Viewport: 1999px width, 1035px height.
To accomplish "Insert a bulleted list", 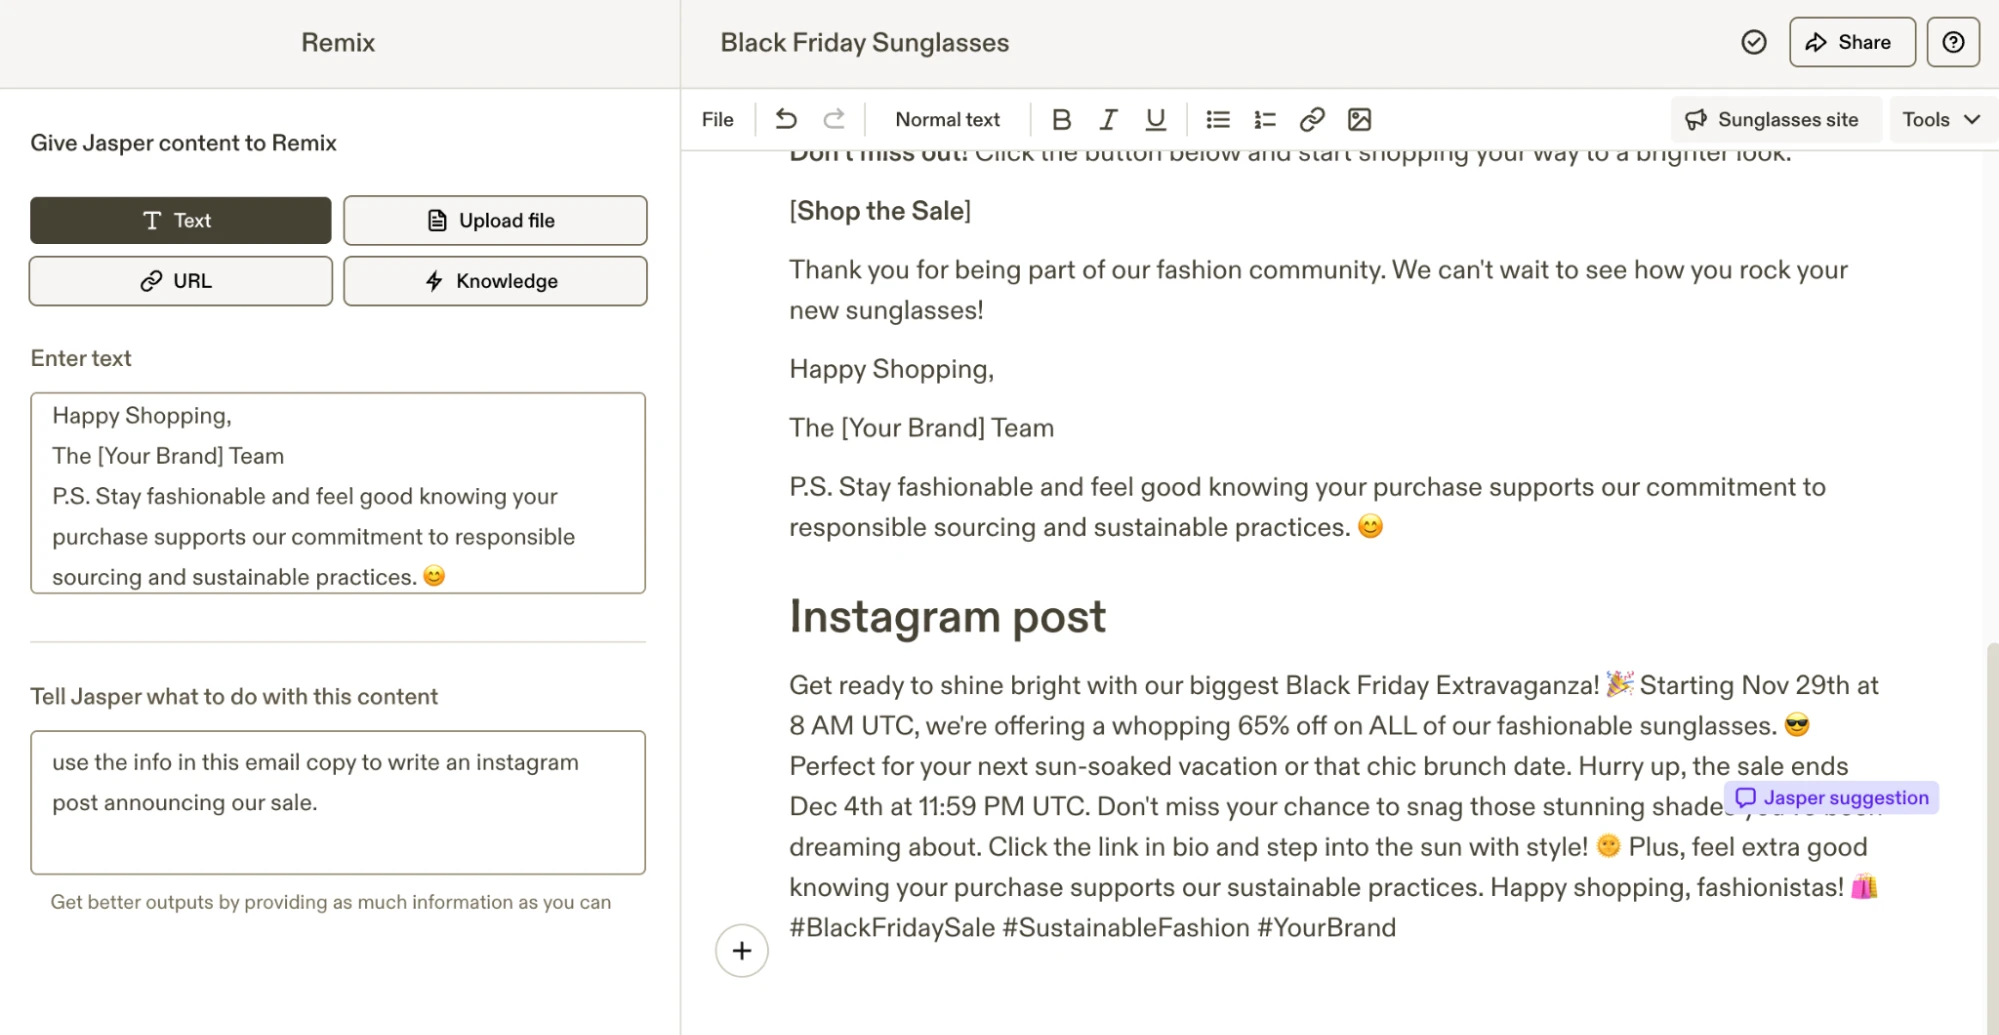I will point(1217,120).
